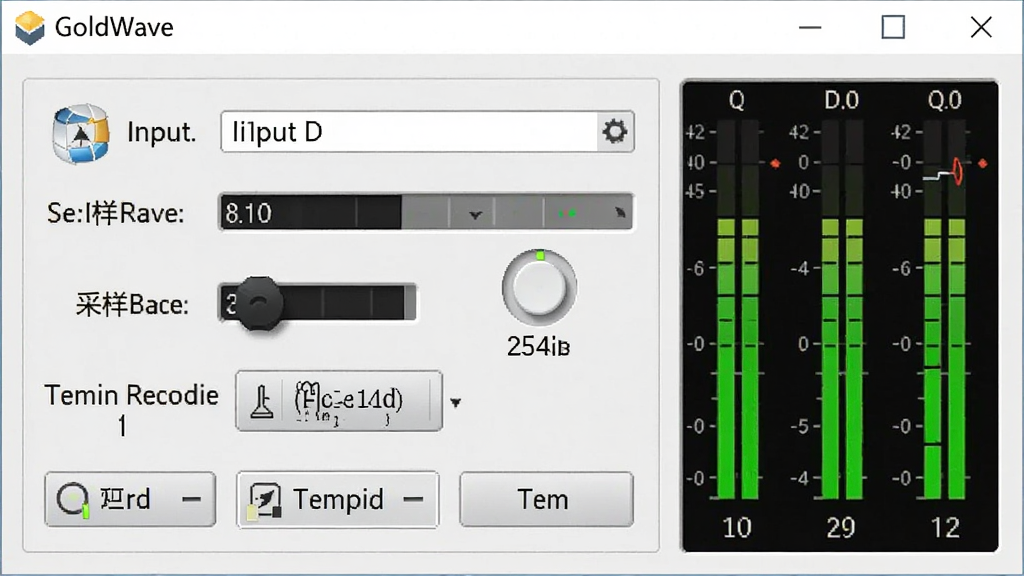Click the Tempid button
The height and width of the screenshot is (576, 1024).
pos(338,500)
